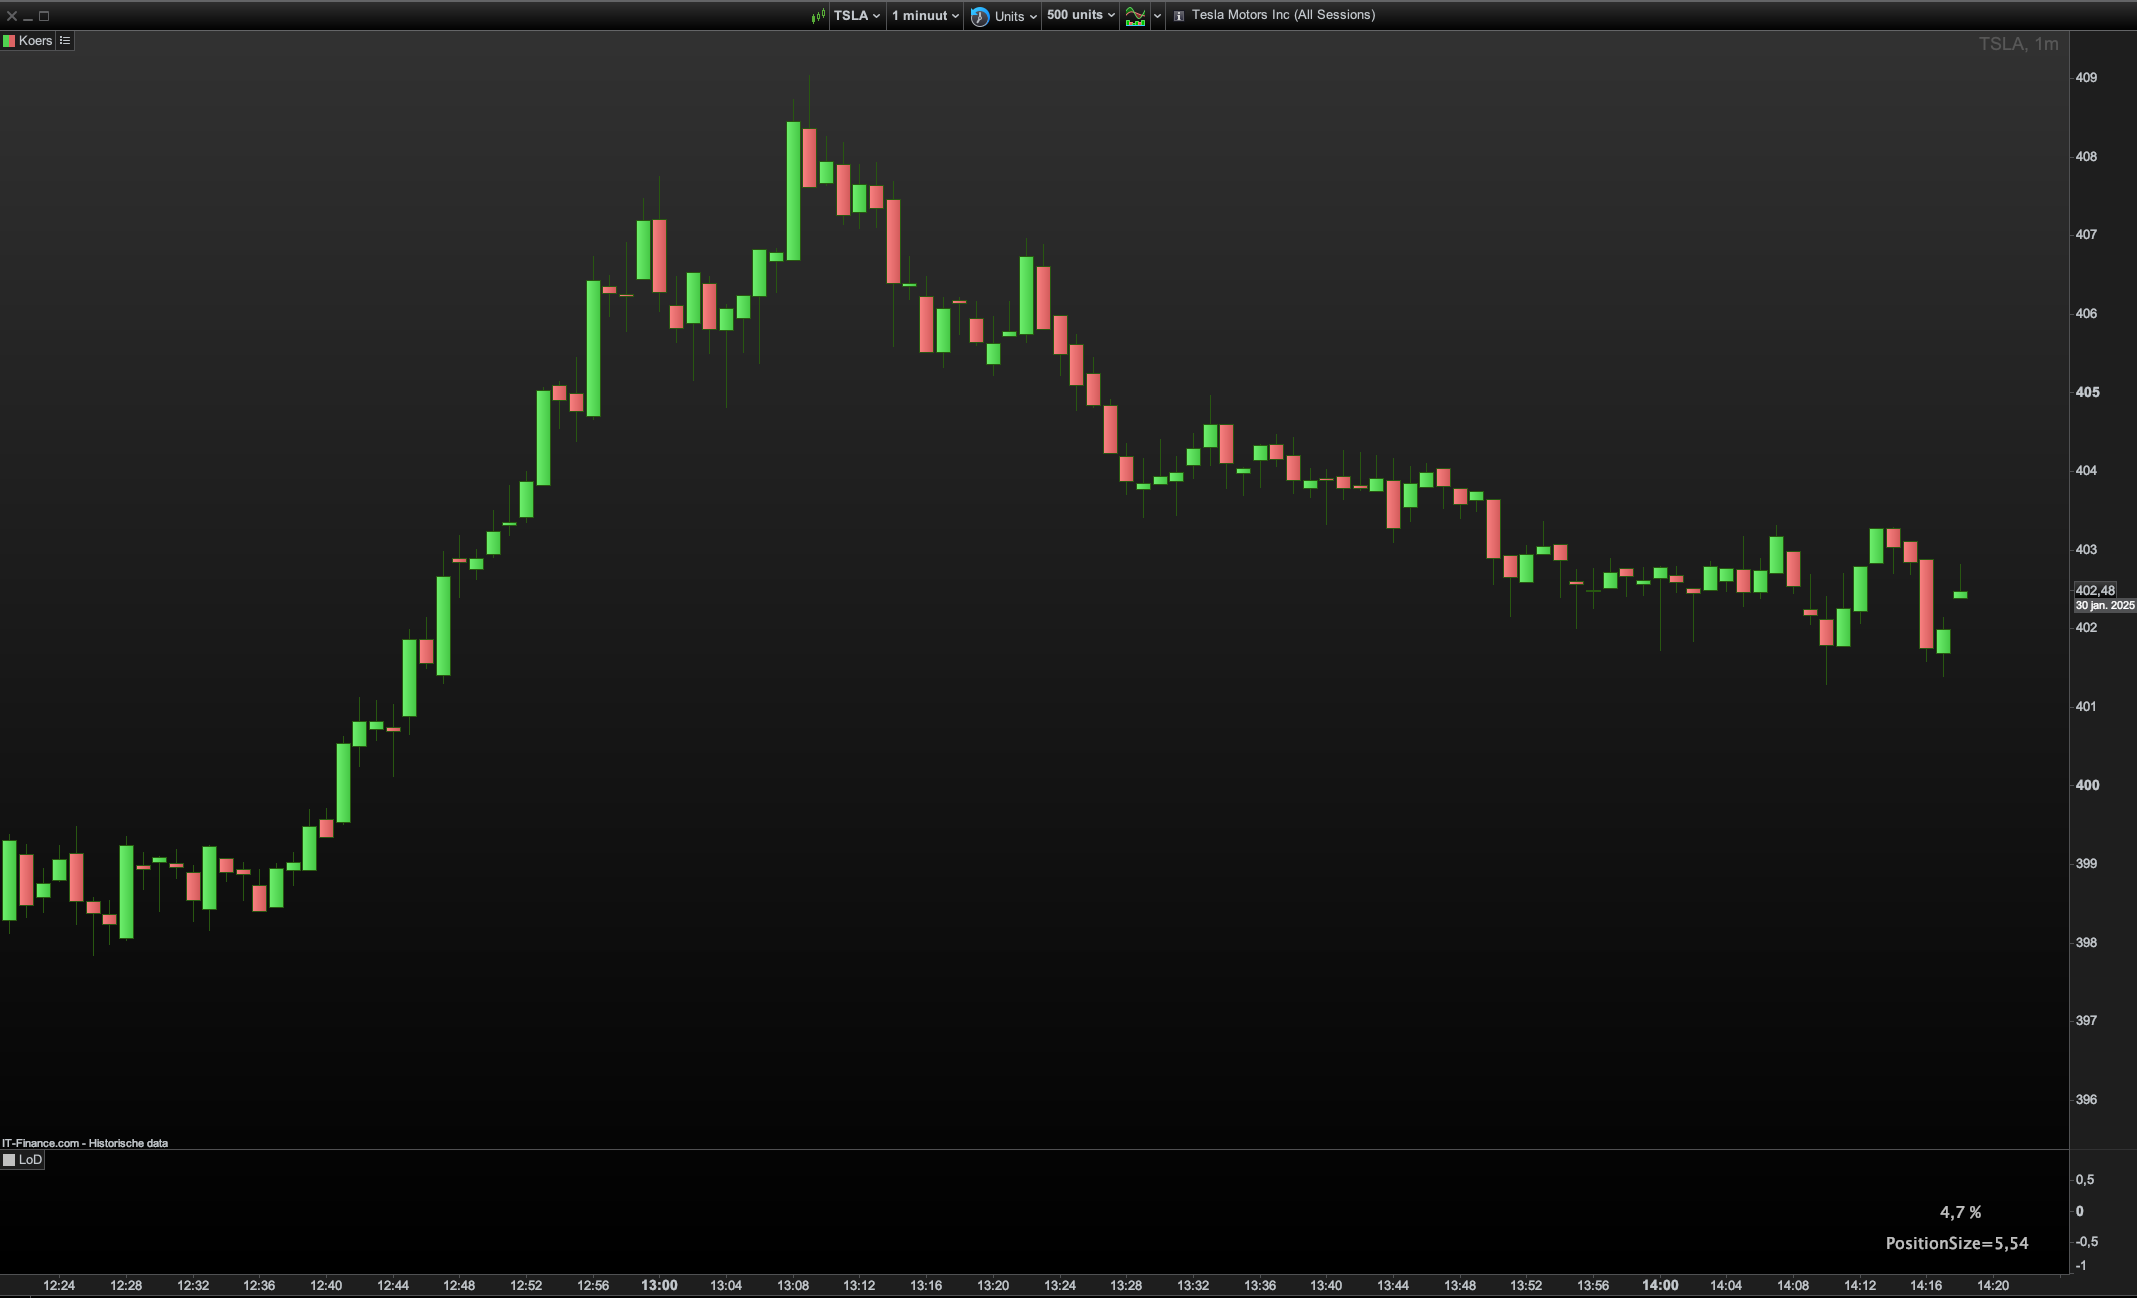Click the Koers green-red color swatch
Screen dimensions: 2137x1298
9,41
